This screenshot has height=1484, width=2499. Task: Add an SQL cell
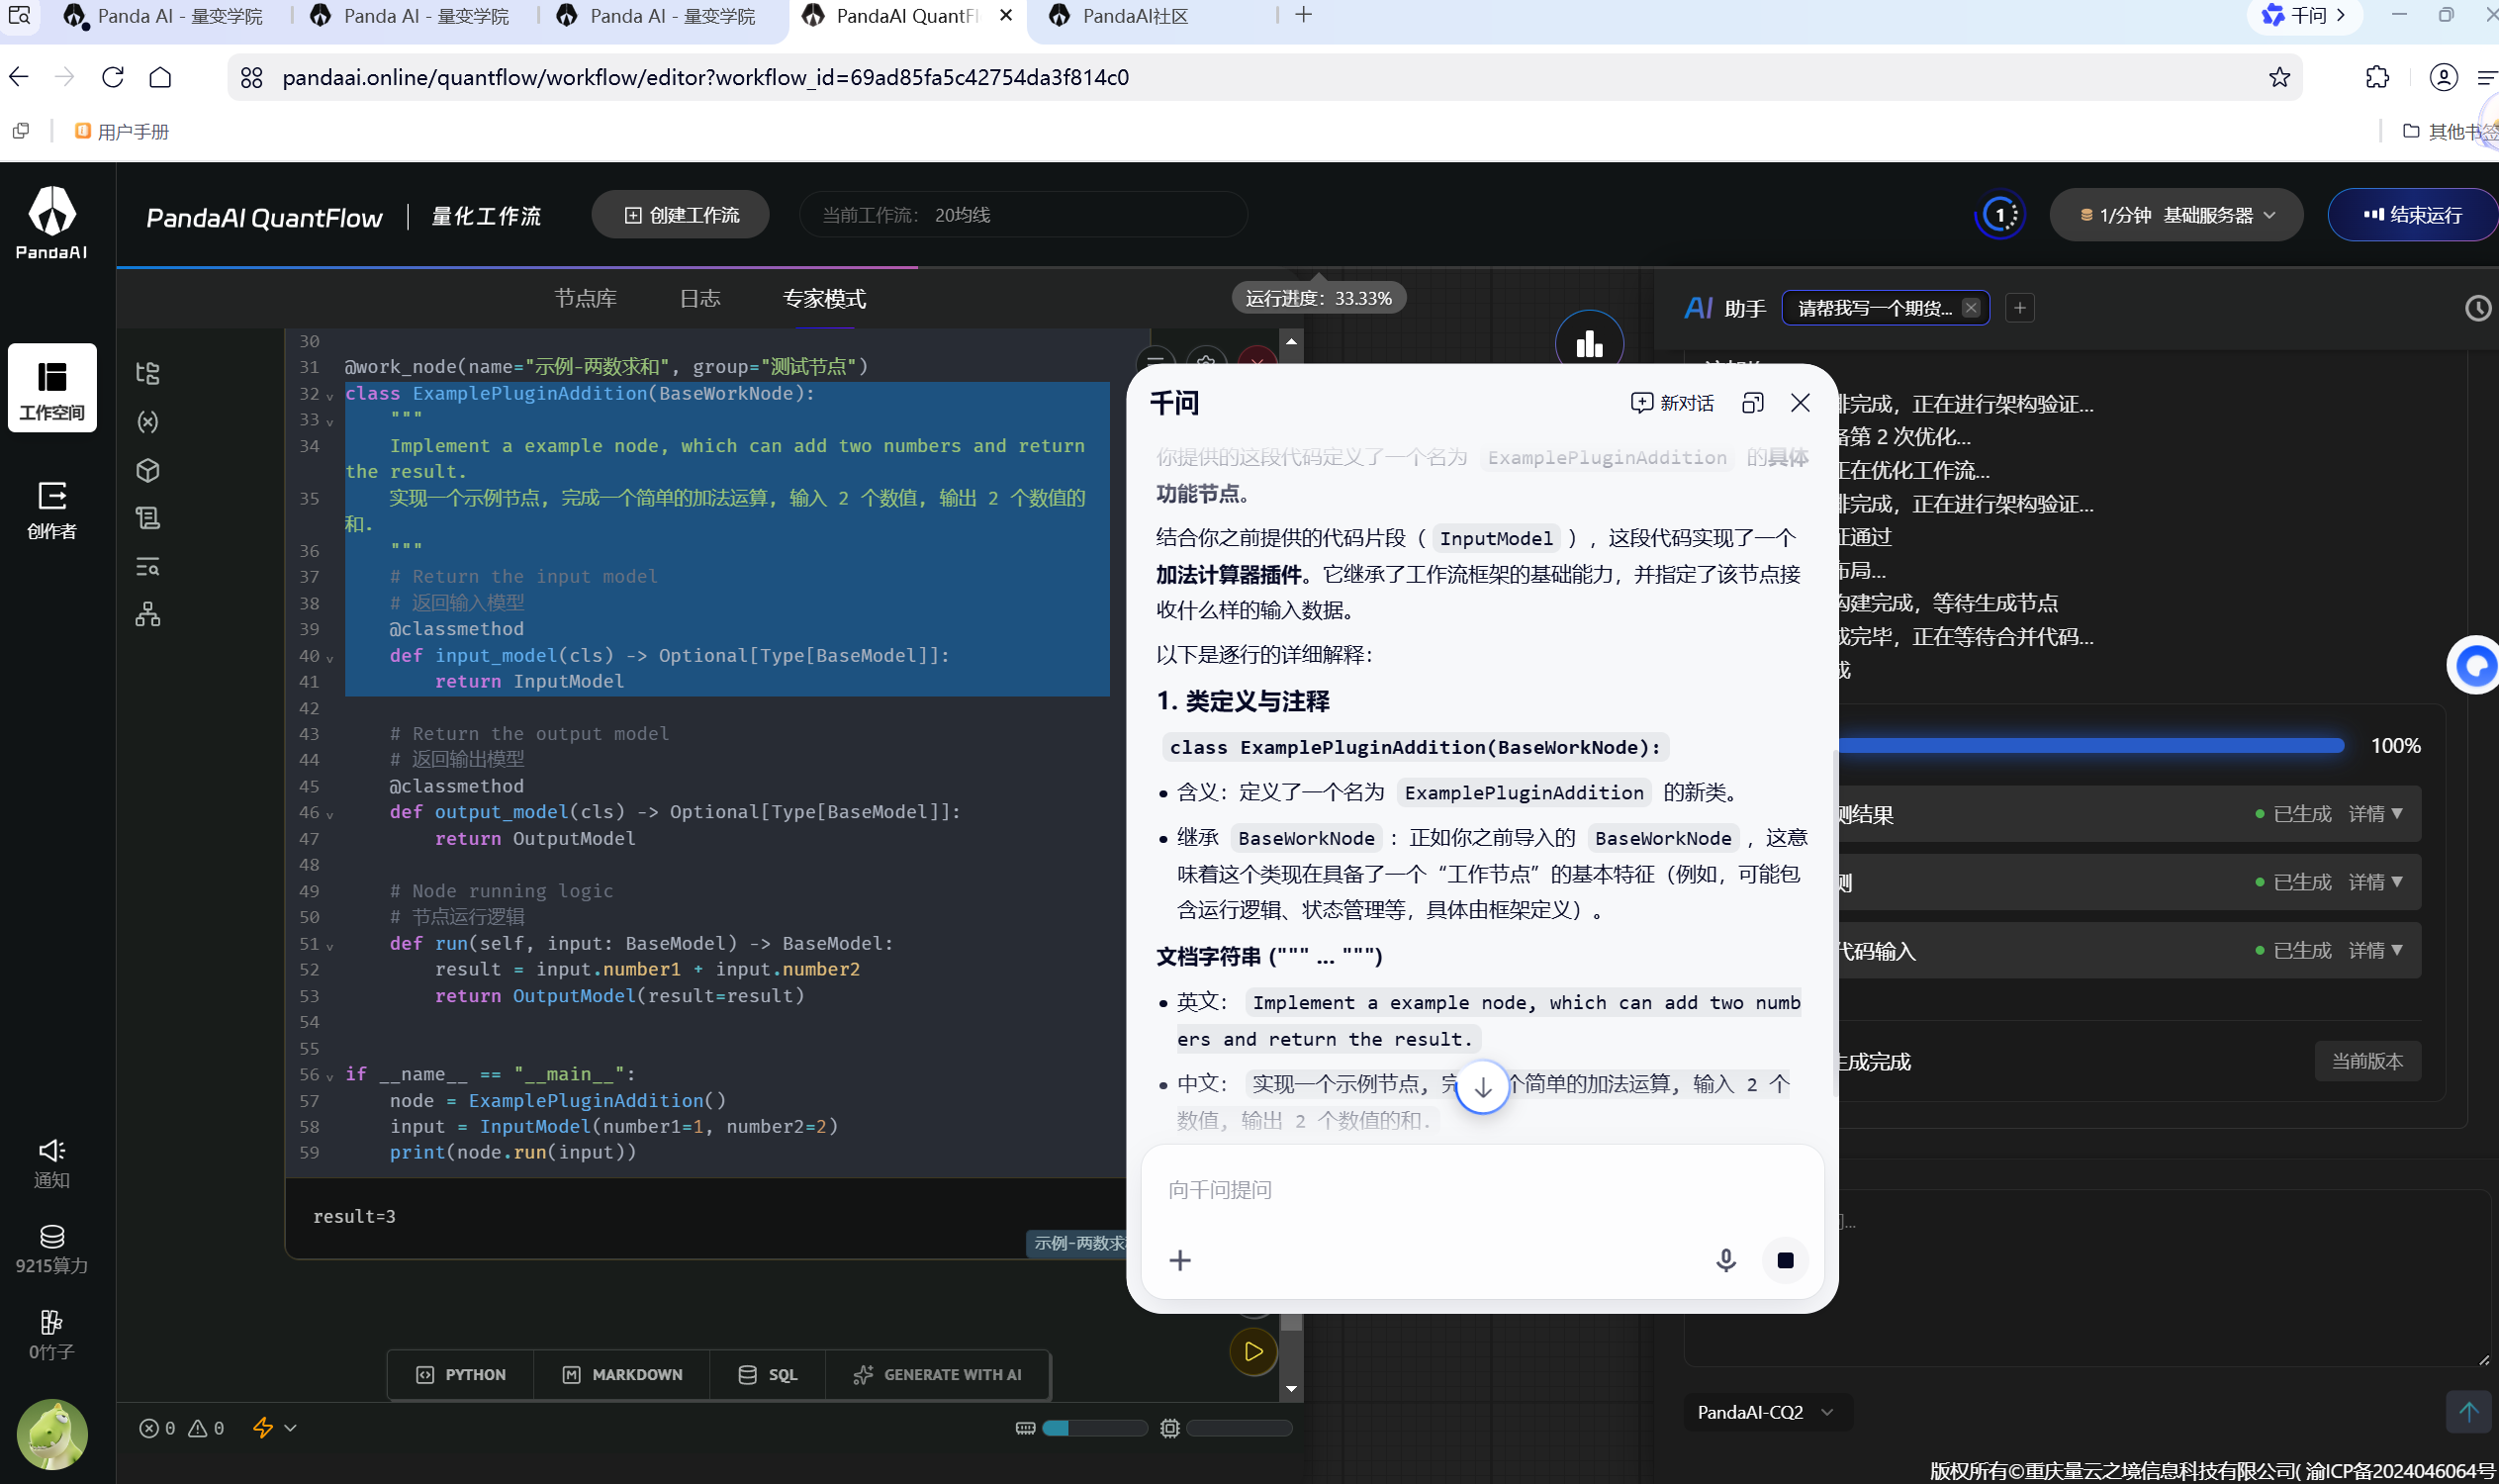pos(768,1375)
